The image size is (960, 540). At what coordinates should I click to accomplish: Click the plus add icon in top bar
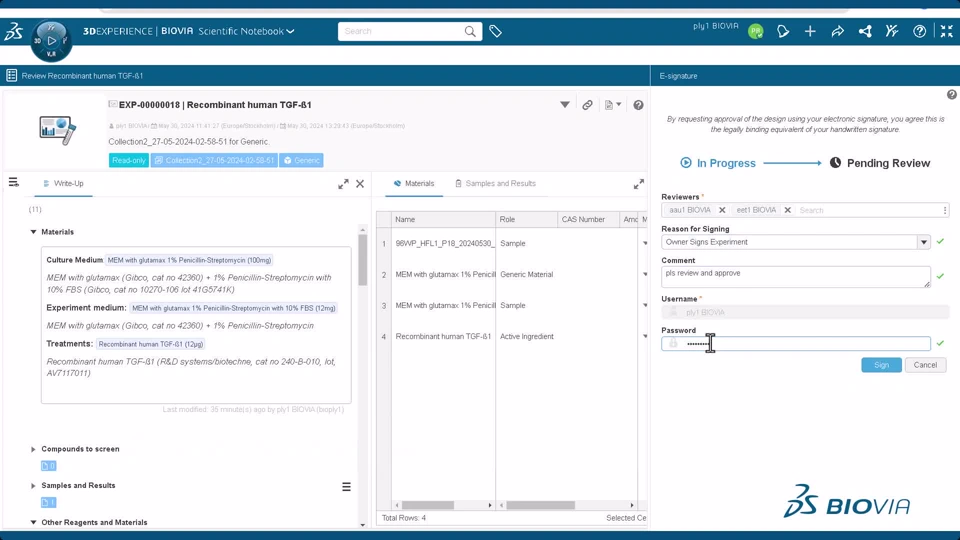810,31
